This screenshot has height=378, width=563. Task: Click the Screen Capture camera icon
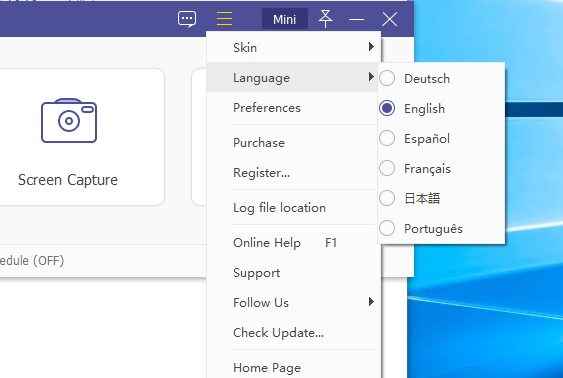(x=69, y=121)
